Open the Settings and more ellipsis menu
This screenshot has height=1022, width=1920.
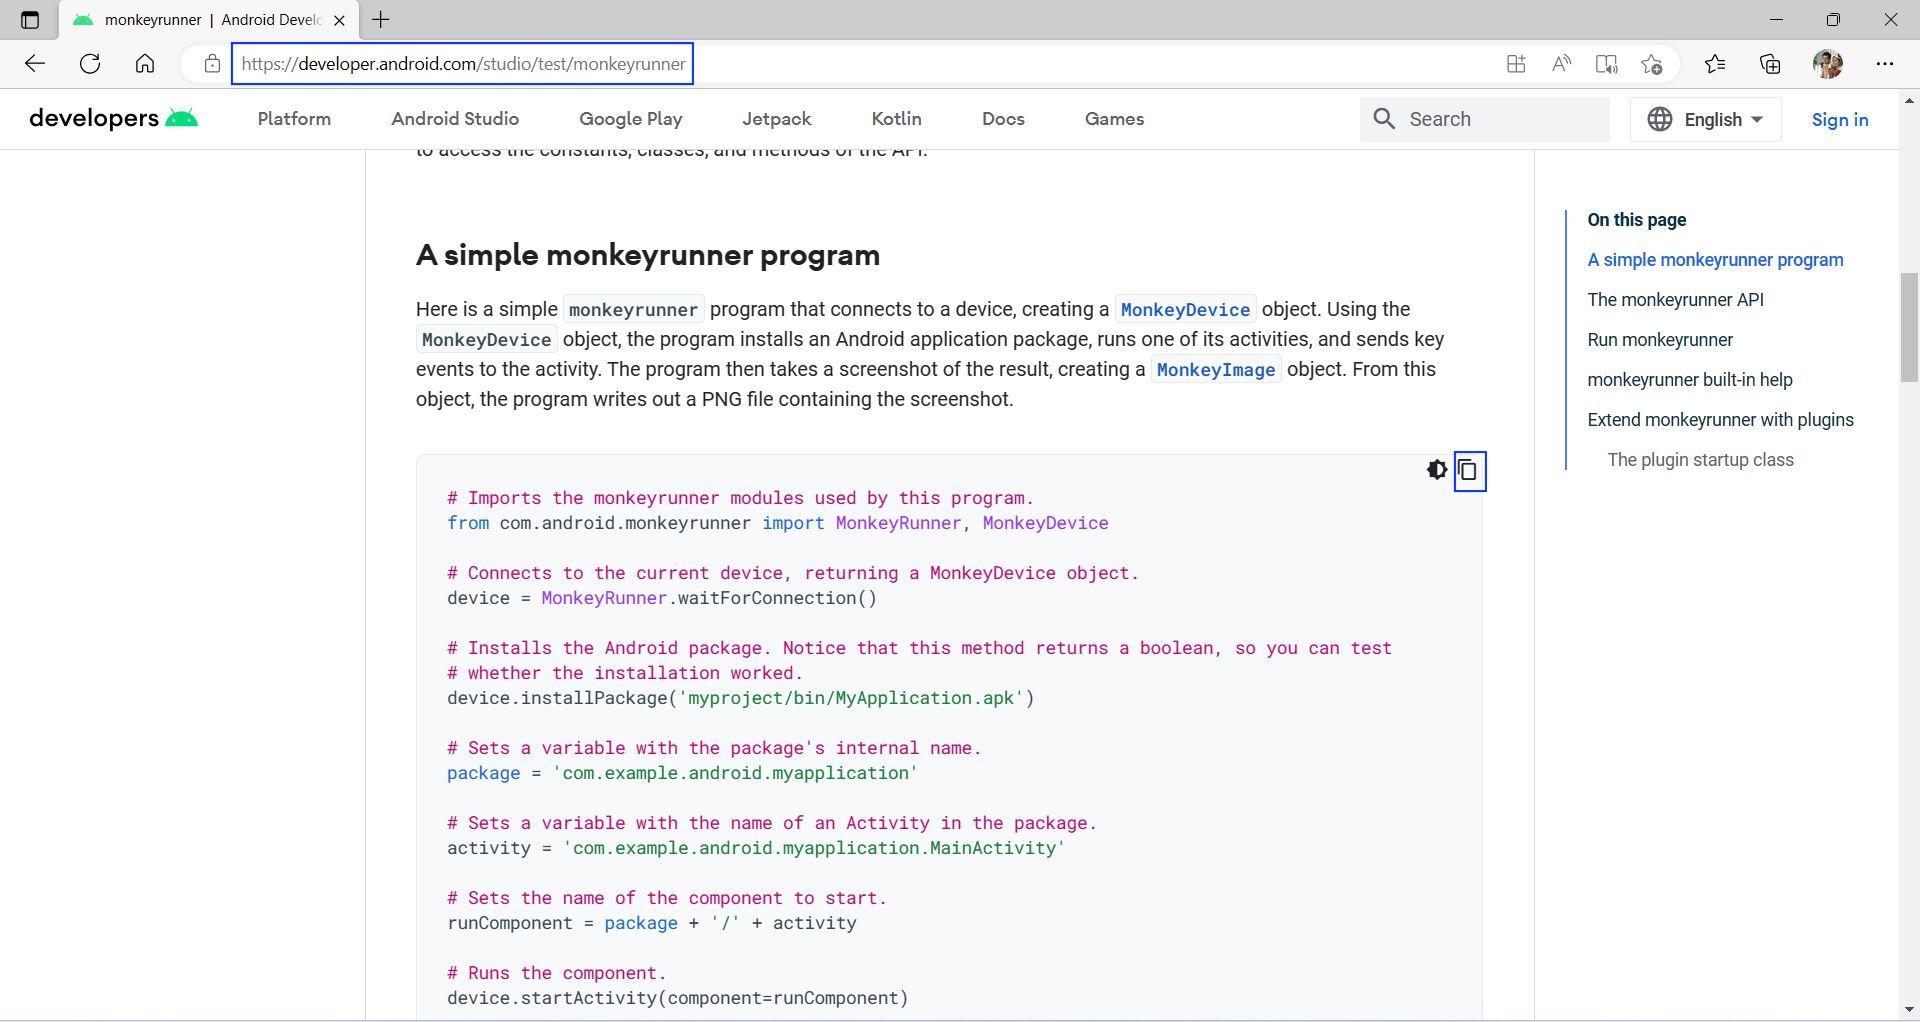pos(1885,64)
